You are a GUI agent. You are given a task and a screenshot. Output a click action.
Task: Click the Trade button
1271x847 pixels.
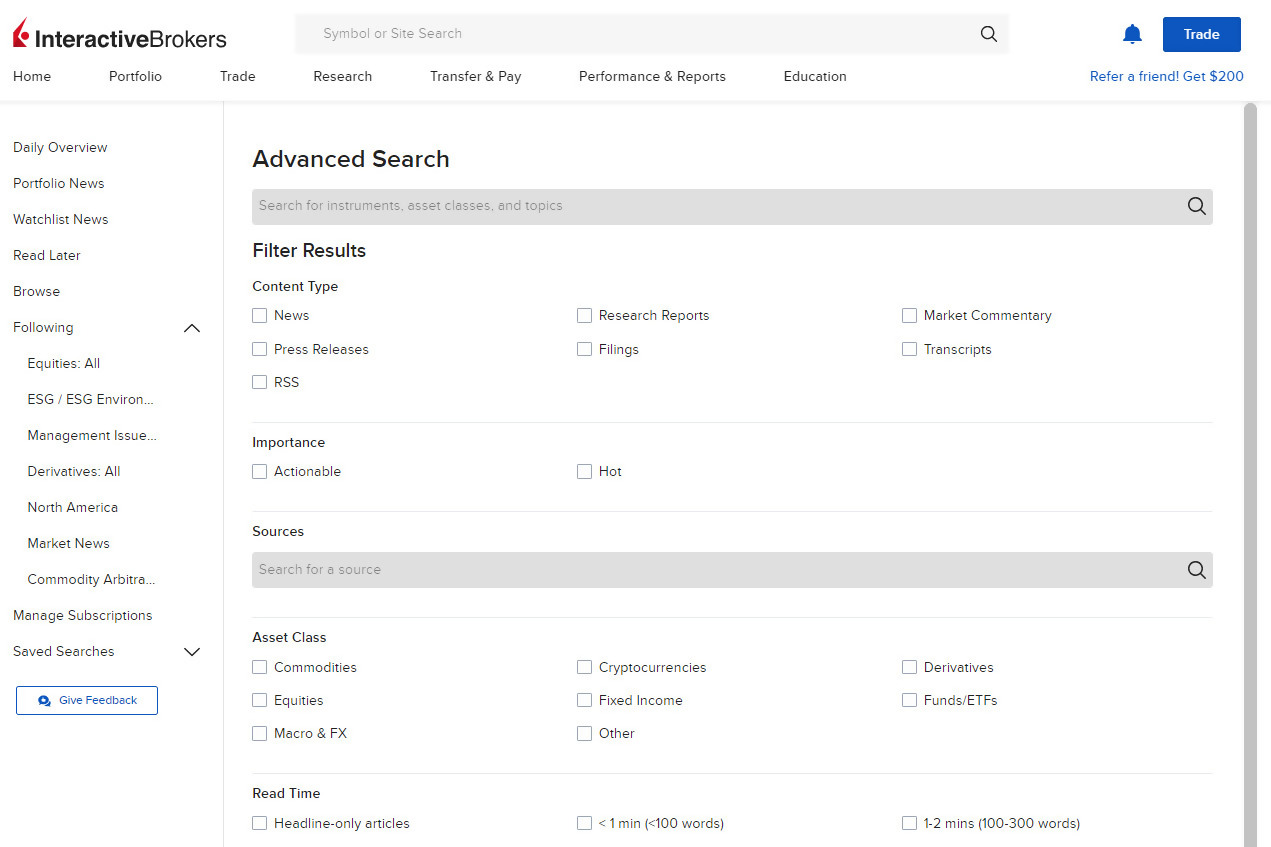point(1201,33)
